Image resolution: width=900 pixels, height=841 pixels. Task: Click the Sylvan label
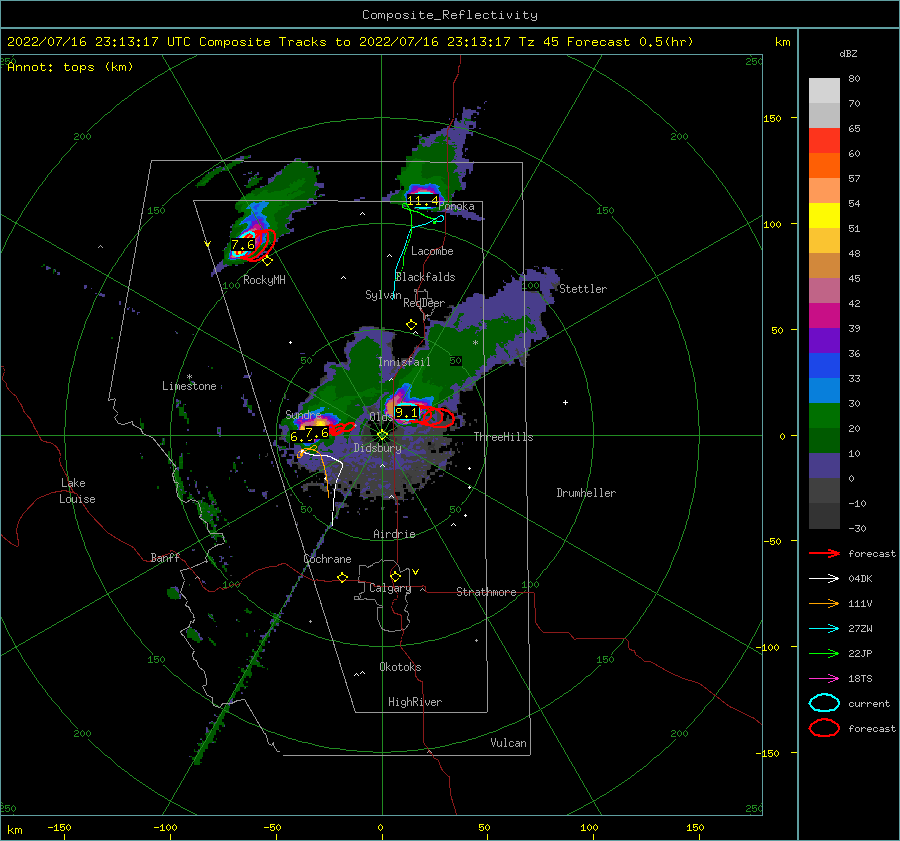point(383,295)
